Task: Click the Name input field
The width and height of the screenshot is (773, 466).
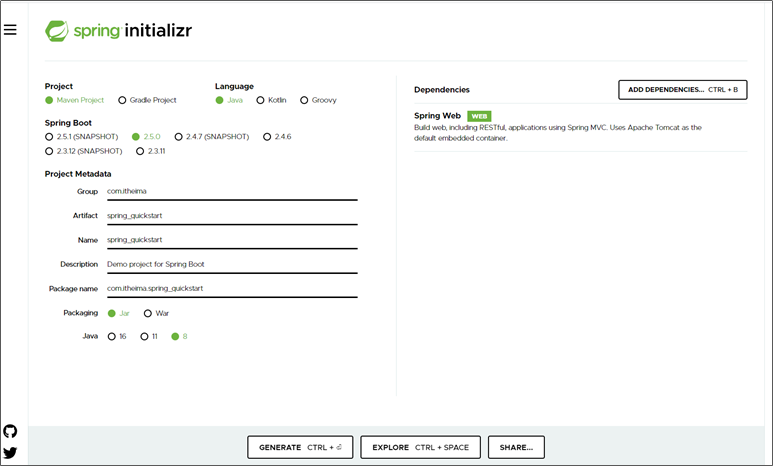Action: point(232,240)
